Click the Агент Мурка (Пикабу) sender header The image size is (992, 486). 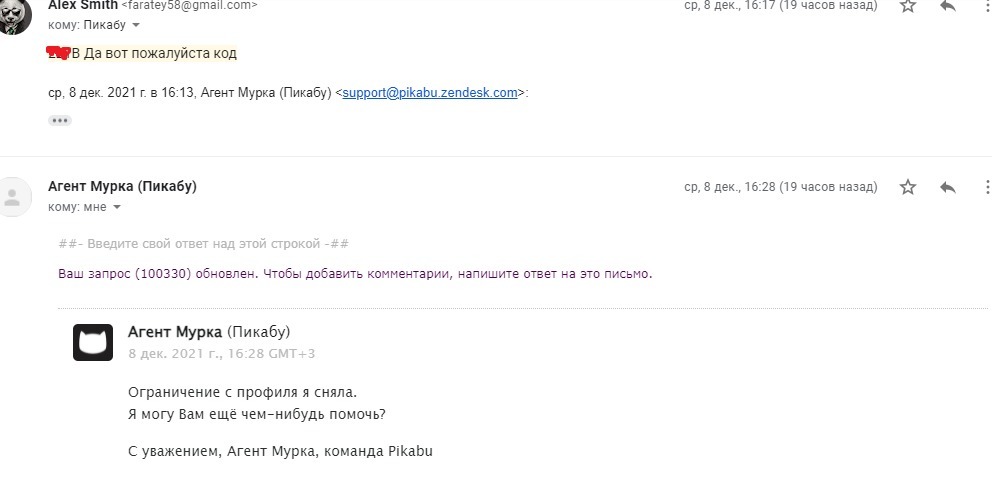[122, 187]
